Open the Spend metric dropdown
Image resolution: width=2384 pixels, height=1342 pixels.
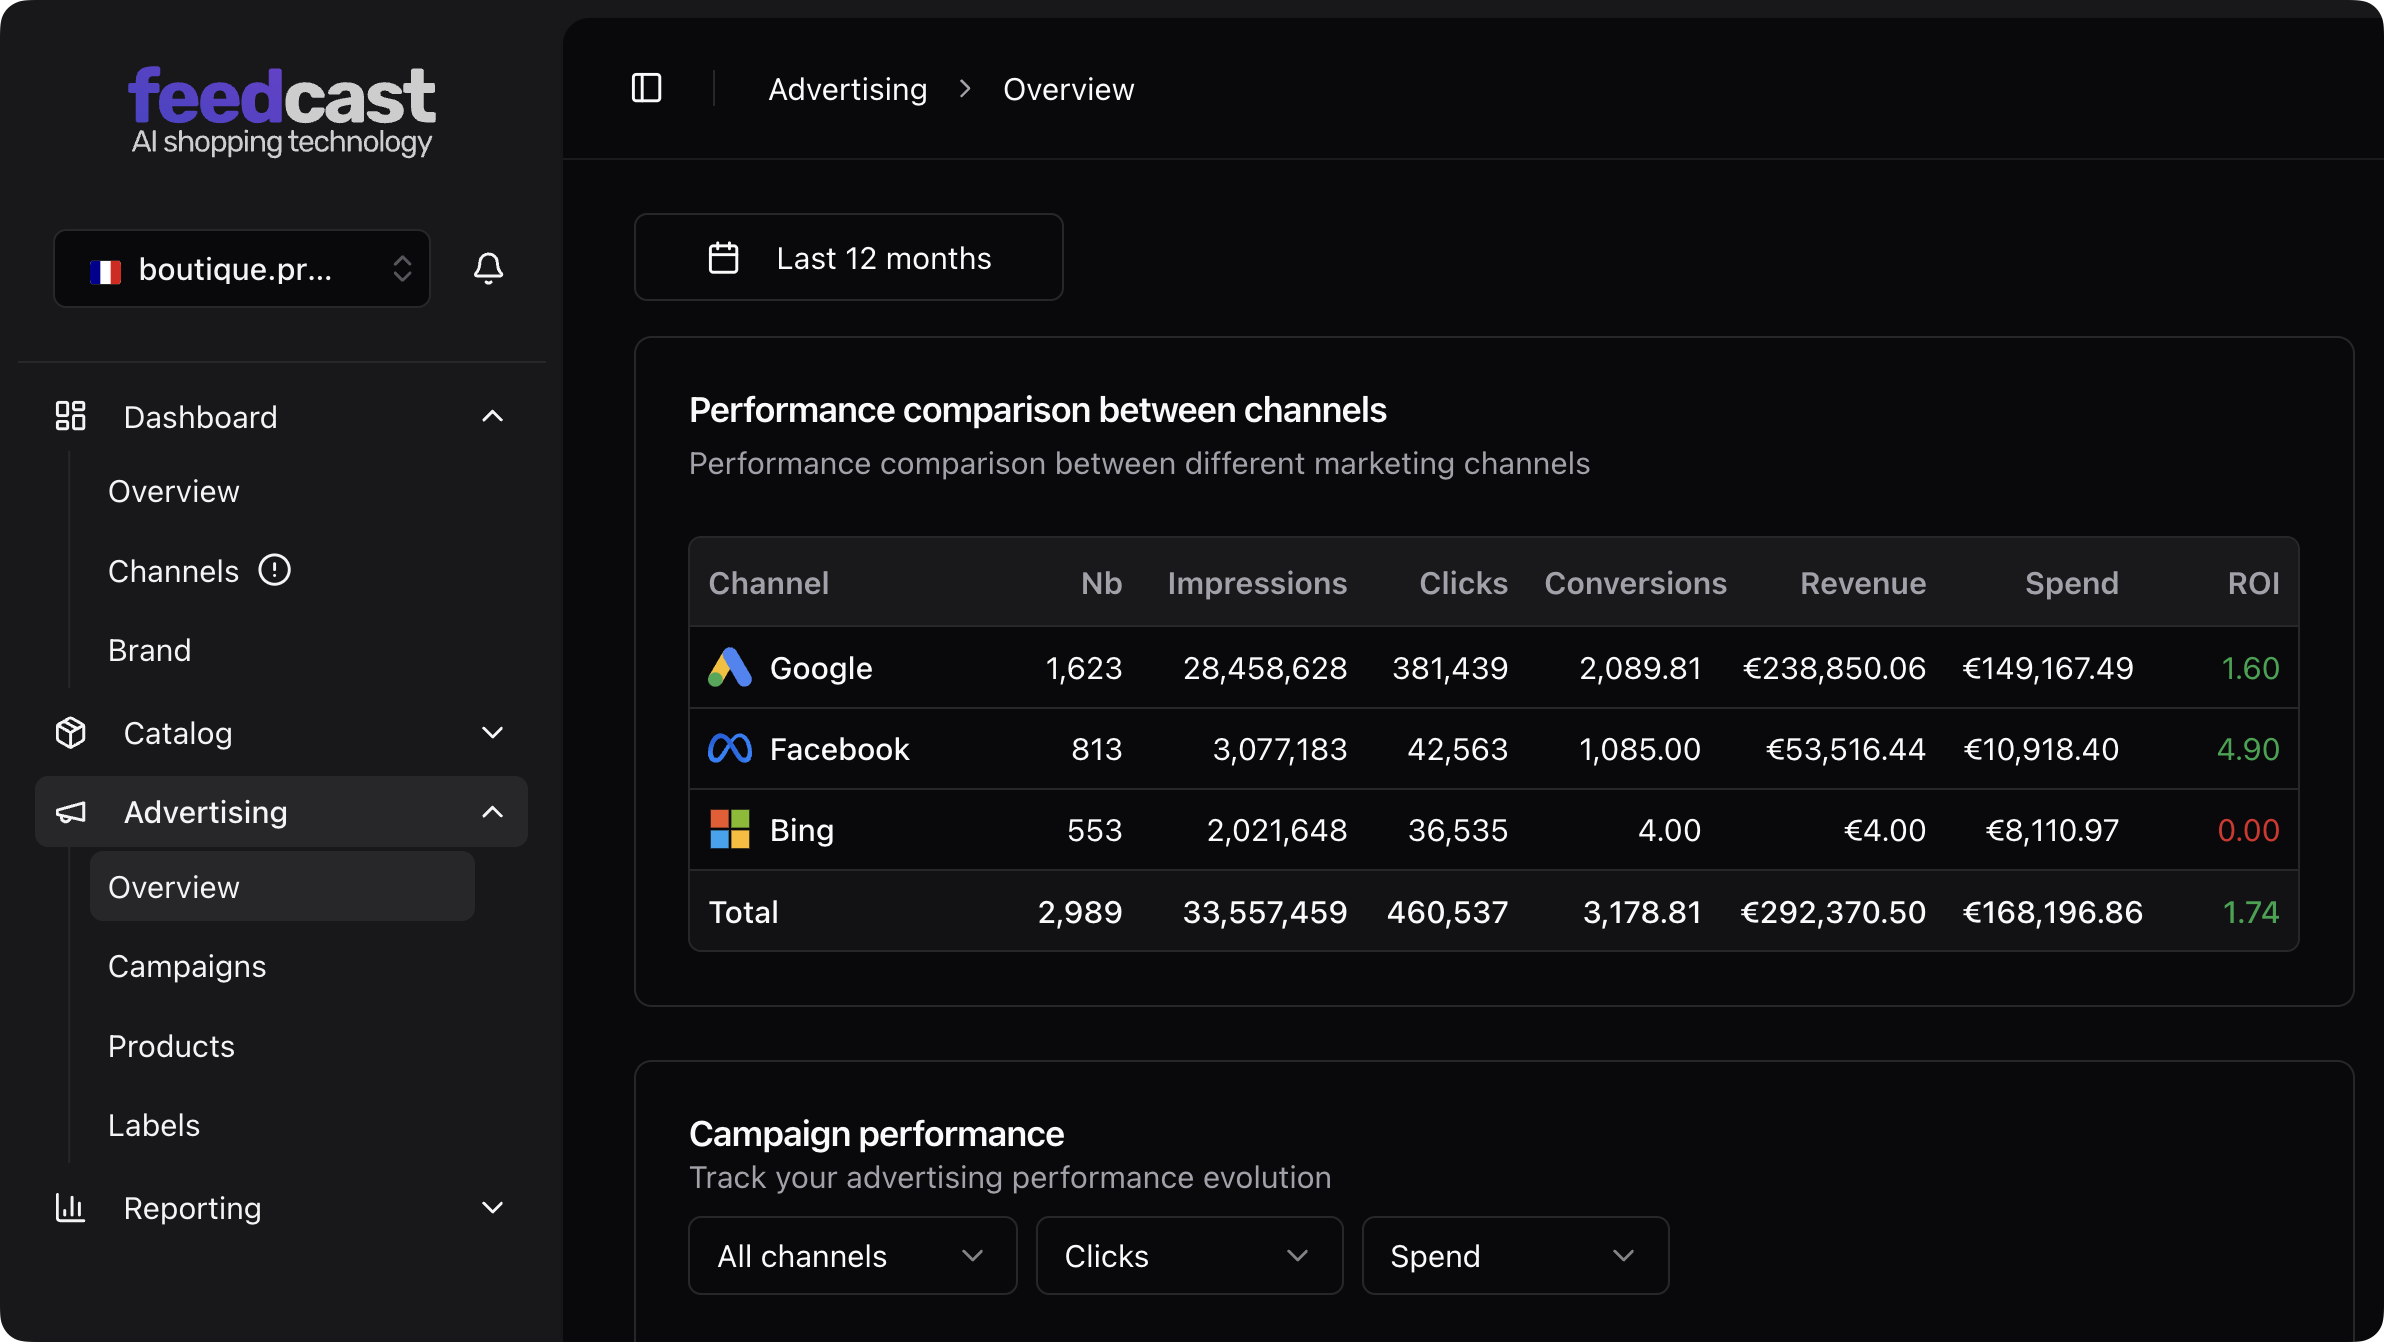coord(1514,1255)
